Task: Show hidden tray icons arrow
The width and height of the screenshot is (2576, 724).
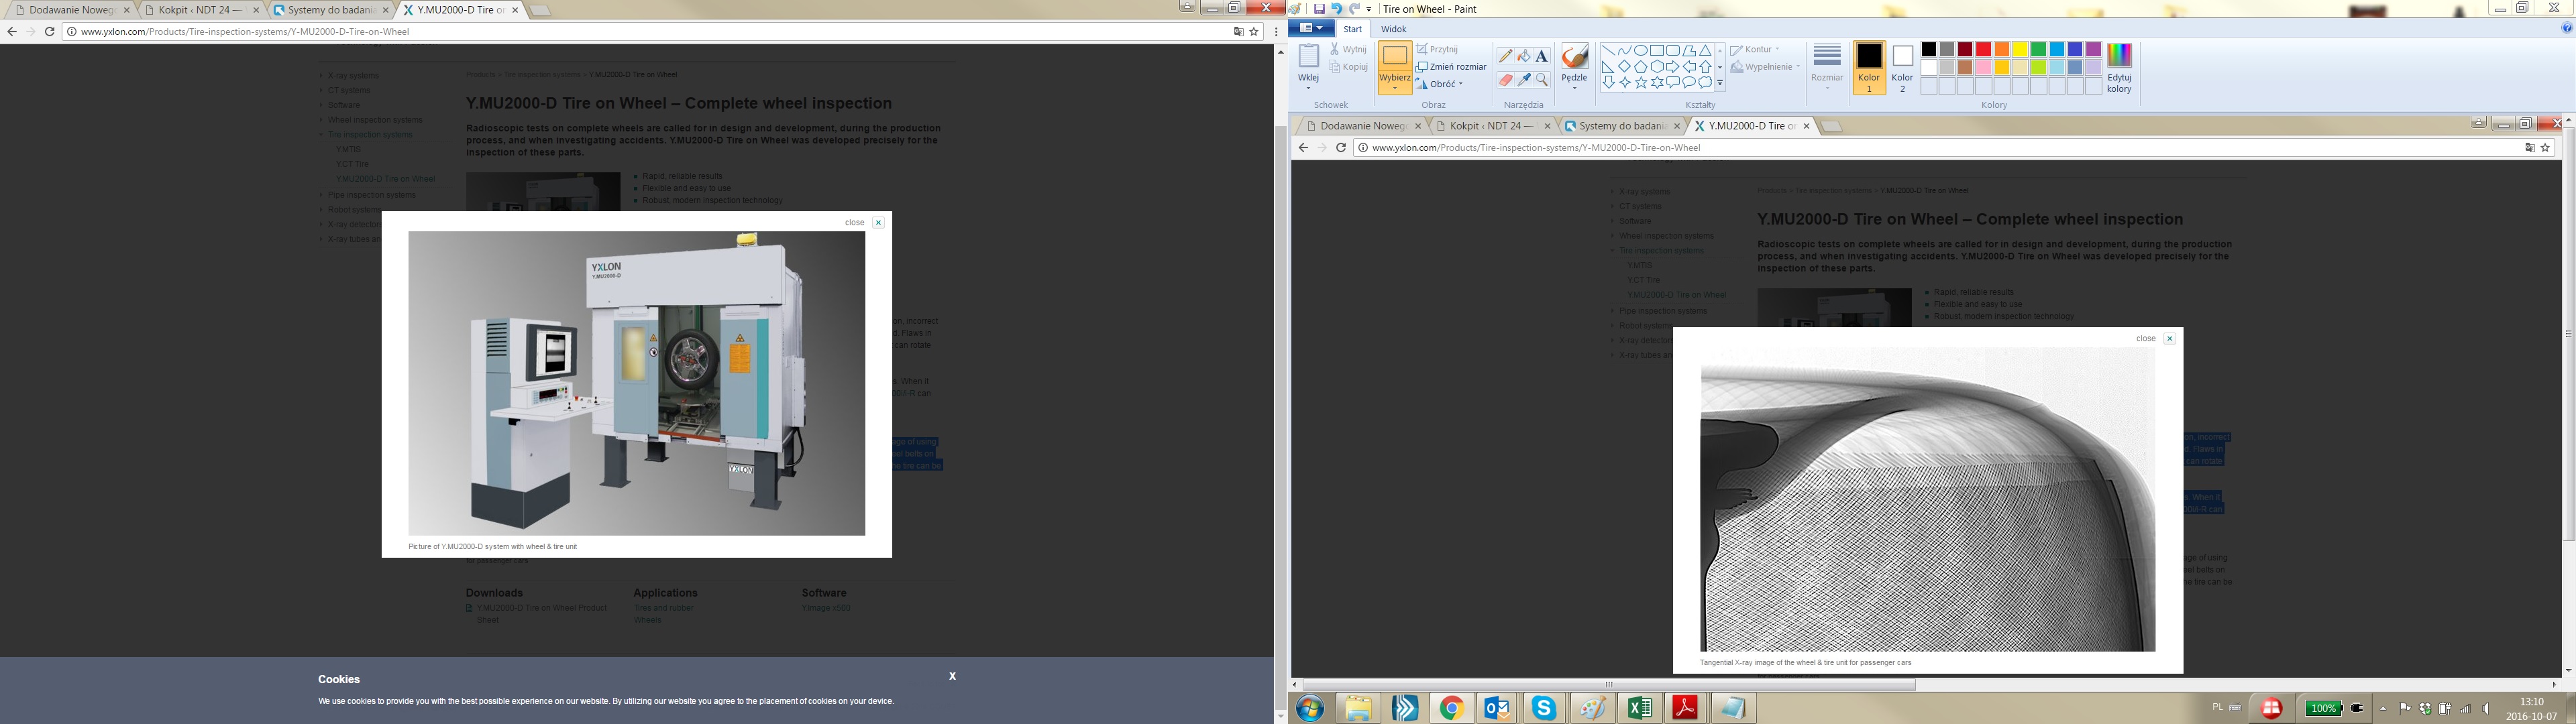Action: tap(2383, 708)
